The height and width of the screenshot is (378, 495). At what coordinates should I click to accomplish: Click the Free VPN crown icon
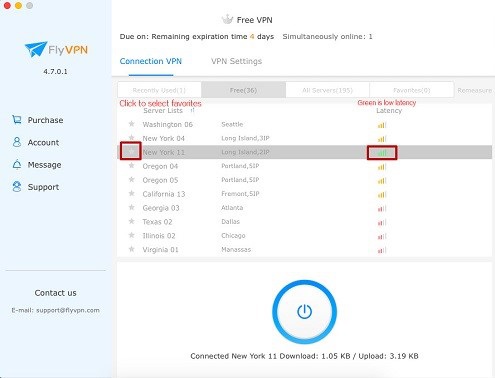tap(227, 19)
